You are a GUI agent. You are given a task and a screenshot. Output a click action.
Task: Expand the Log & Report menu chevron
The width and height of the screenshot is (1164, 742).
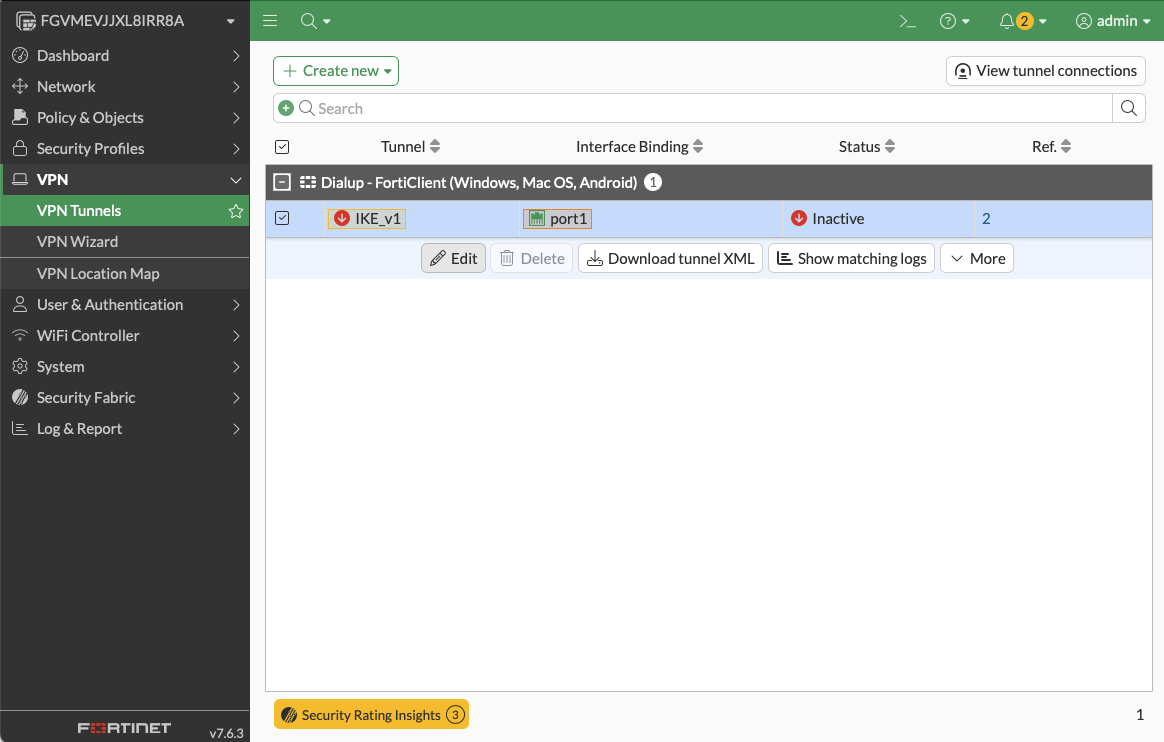[x=236, y=429]
